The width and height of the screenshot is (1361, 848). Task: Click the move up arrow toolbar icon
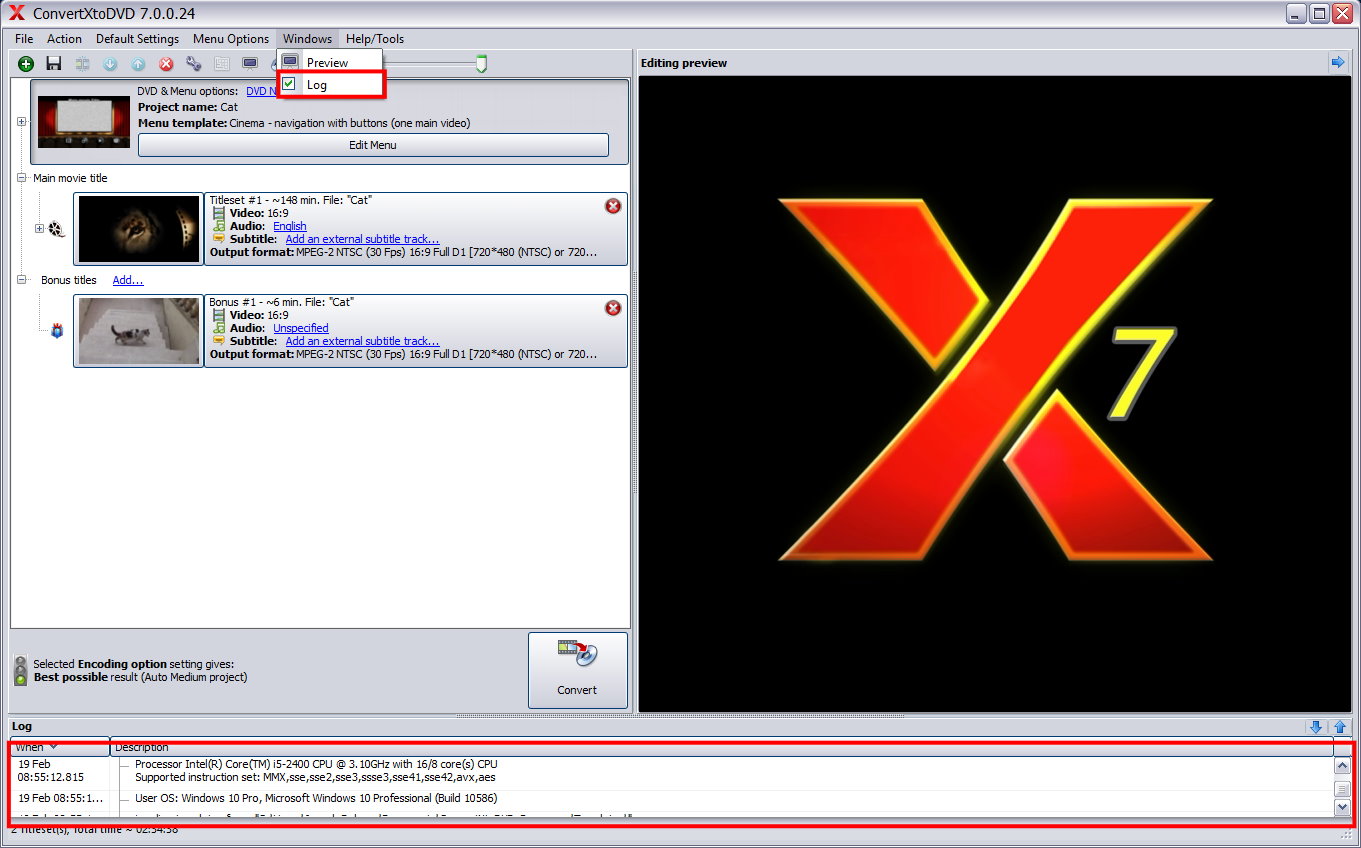pyautogui.click(x=138, y=64)
